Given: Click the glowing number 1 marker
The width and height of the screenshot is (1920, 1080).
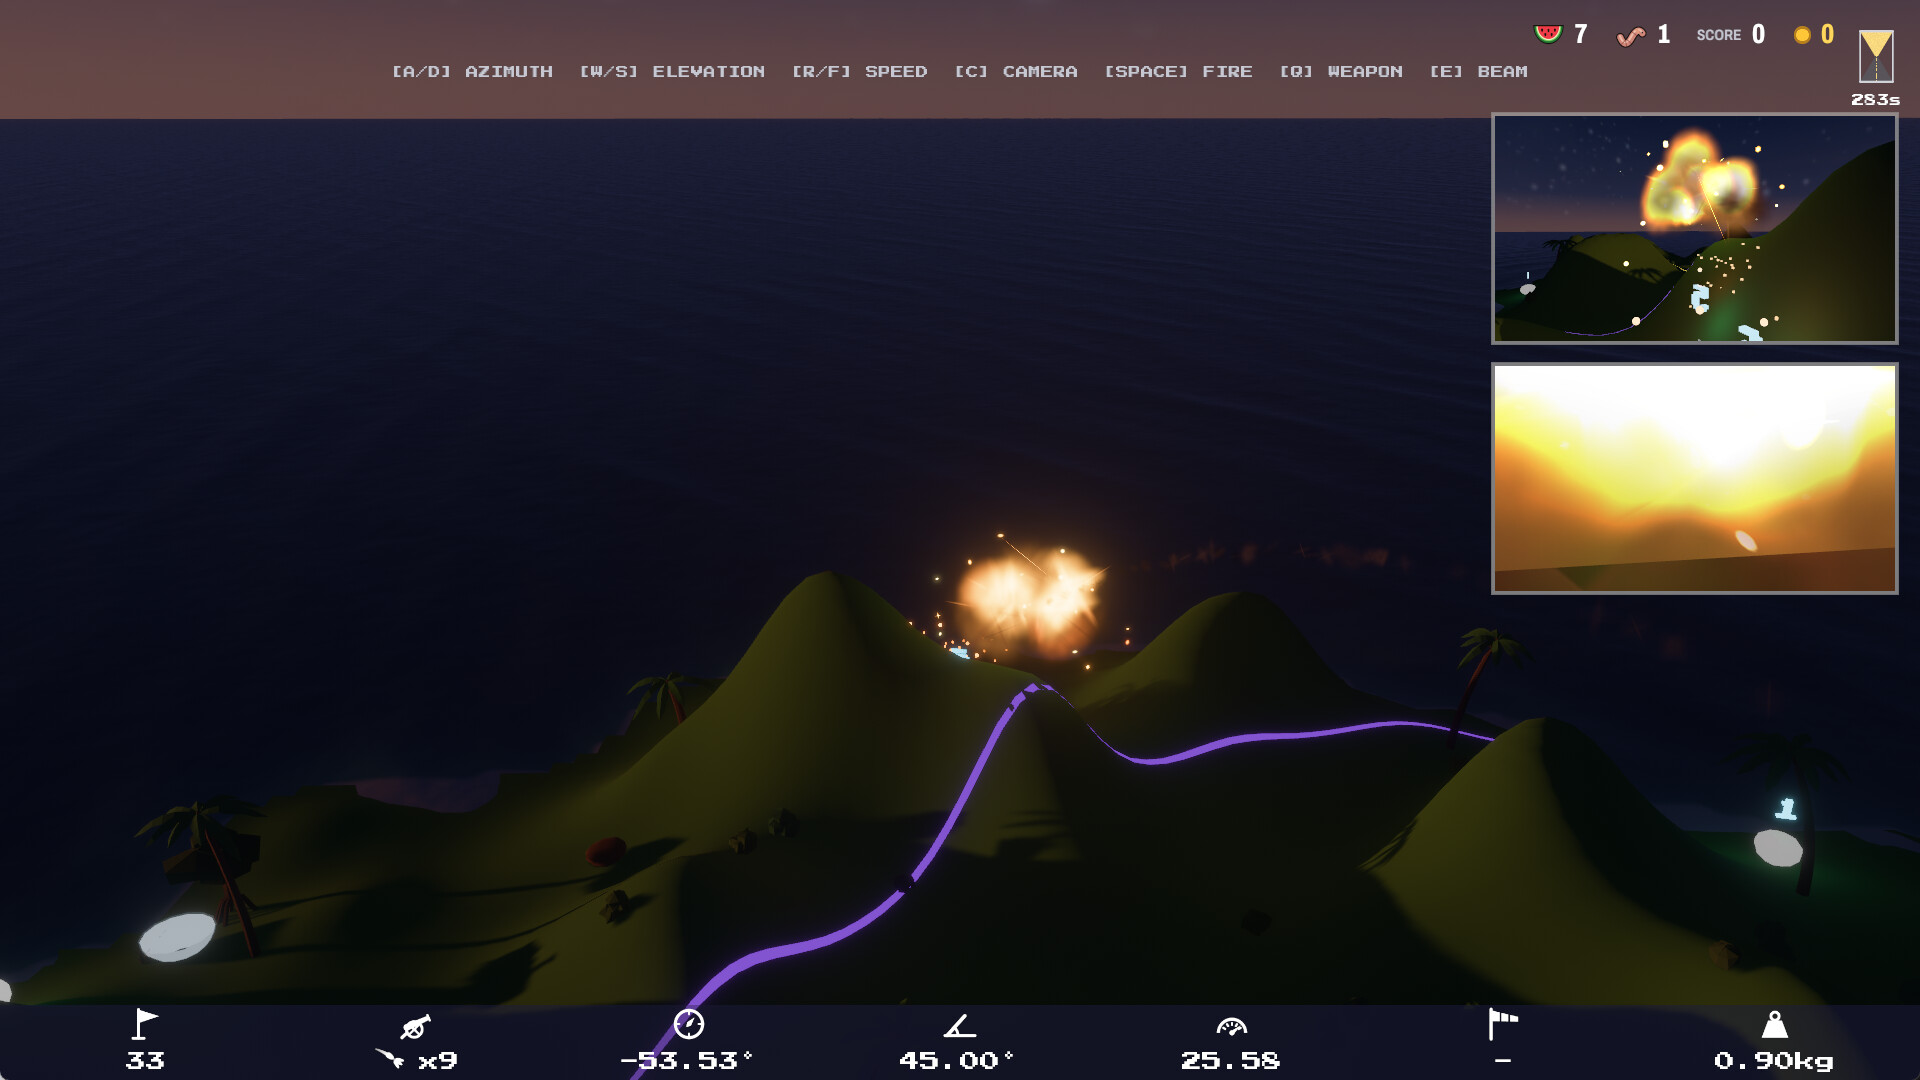Looking at the screenshot, I should coord(1787,809).
